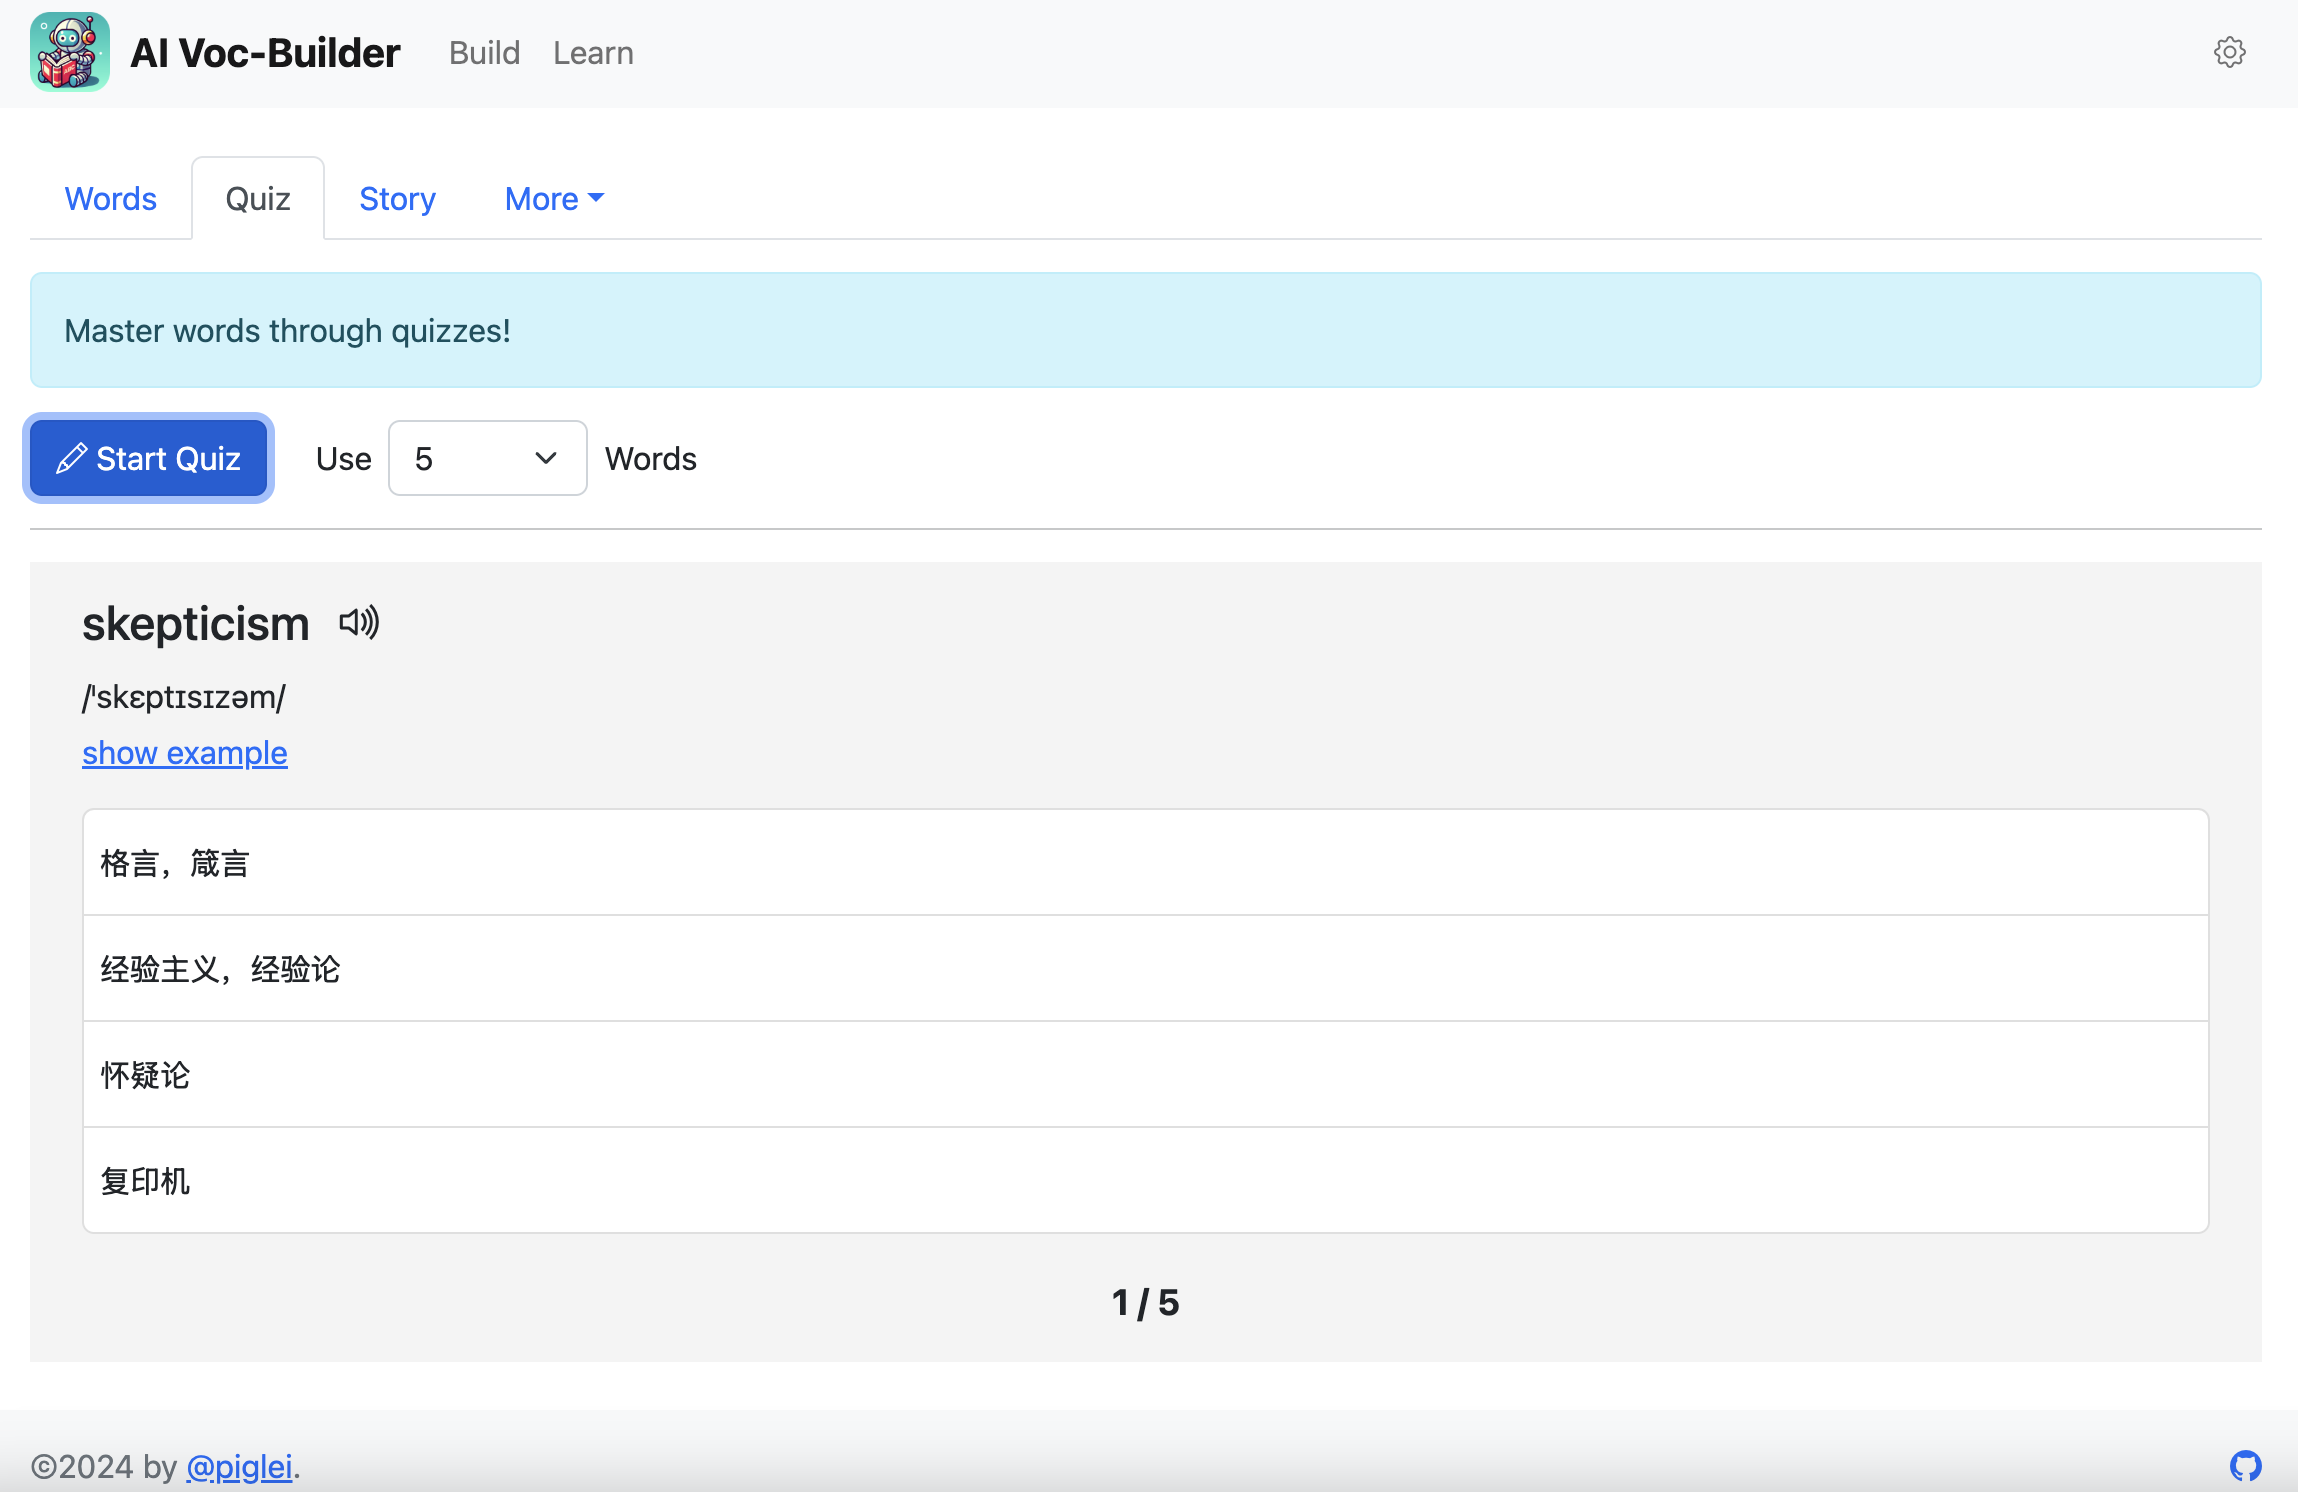Open settings via gear icon
The image size is (2298, 1492).
click(x=2229, y=52)
